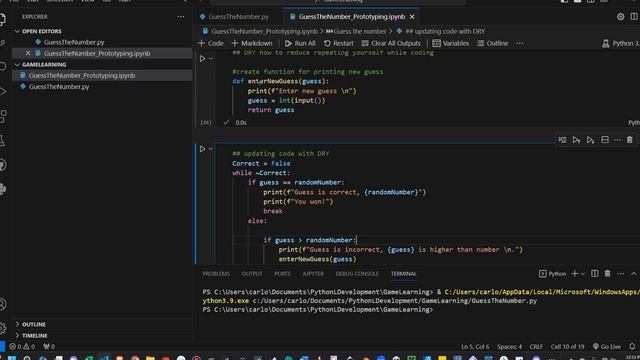Add a new Code cell
The height and width of the screenshot is (360, 640).
211,43
